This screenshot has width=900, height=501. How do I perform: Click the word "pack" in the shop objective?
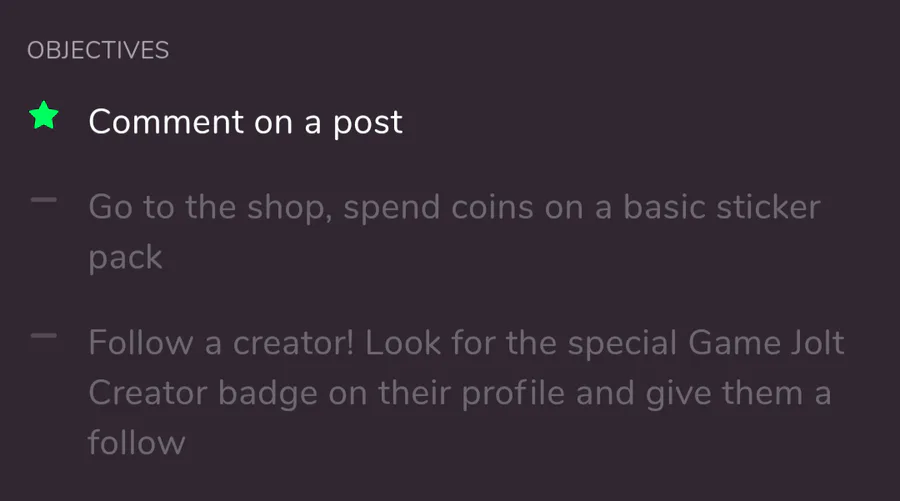125,258
